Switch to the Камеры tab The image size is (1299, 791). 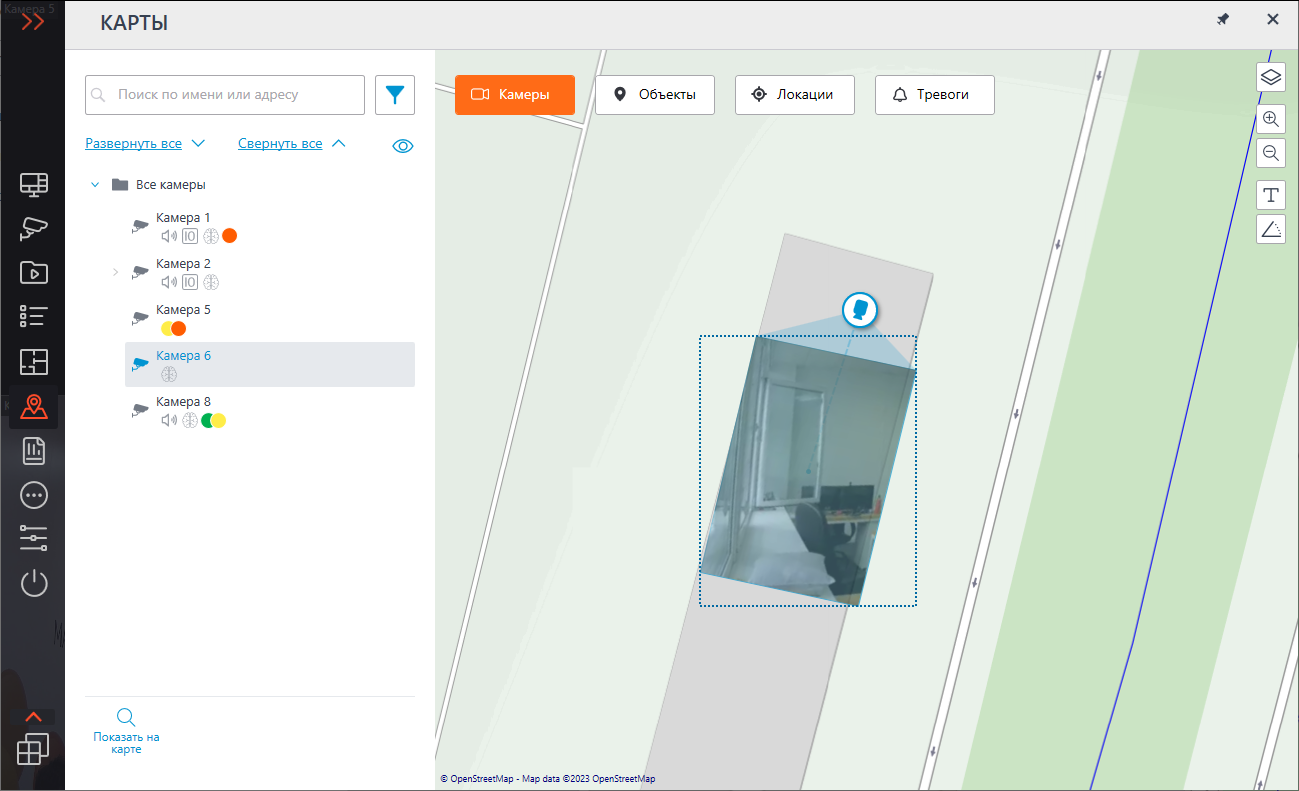pos(515,94)
